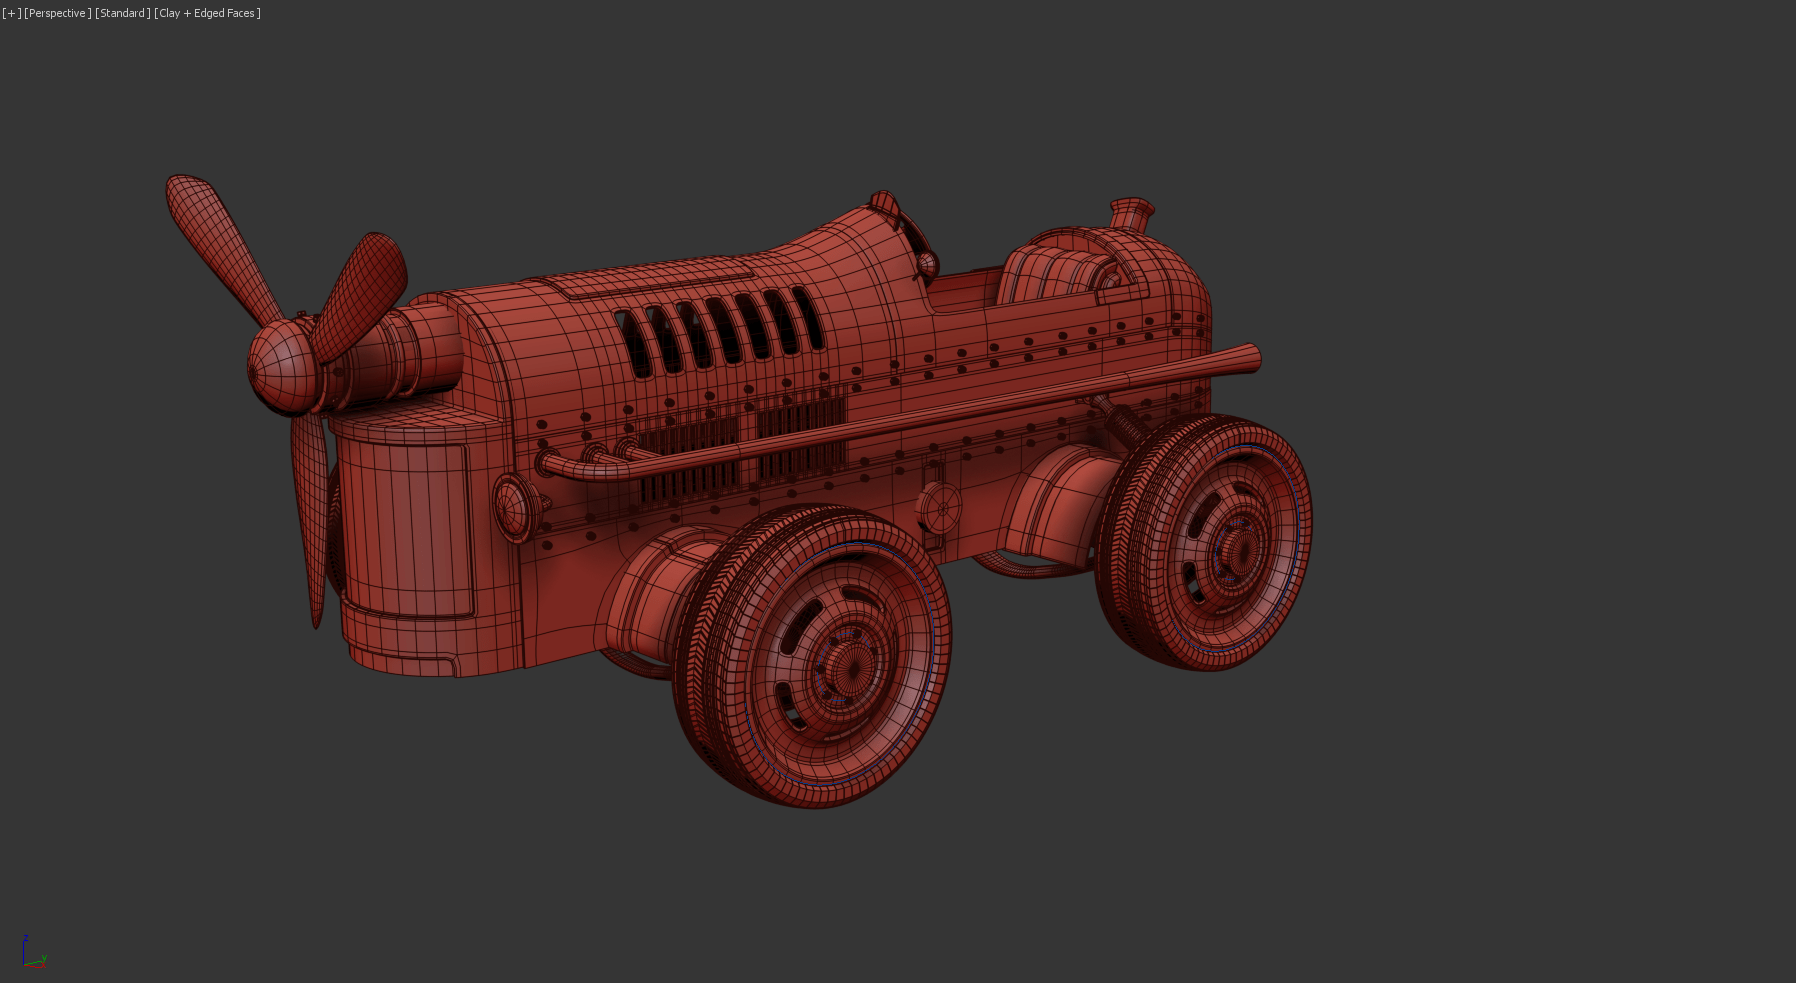
Task: Click the rear wheel's center hubcap
Action: (1238, 548)
